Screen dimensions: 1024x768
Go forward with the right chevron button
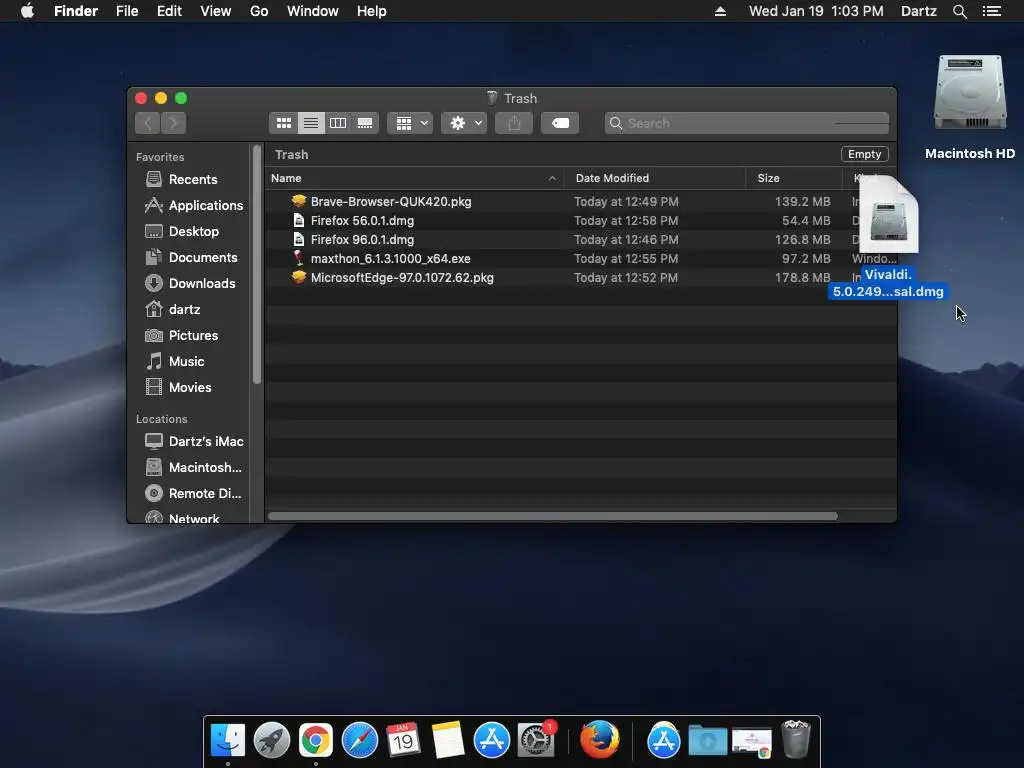[173, 123]
